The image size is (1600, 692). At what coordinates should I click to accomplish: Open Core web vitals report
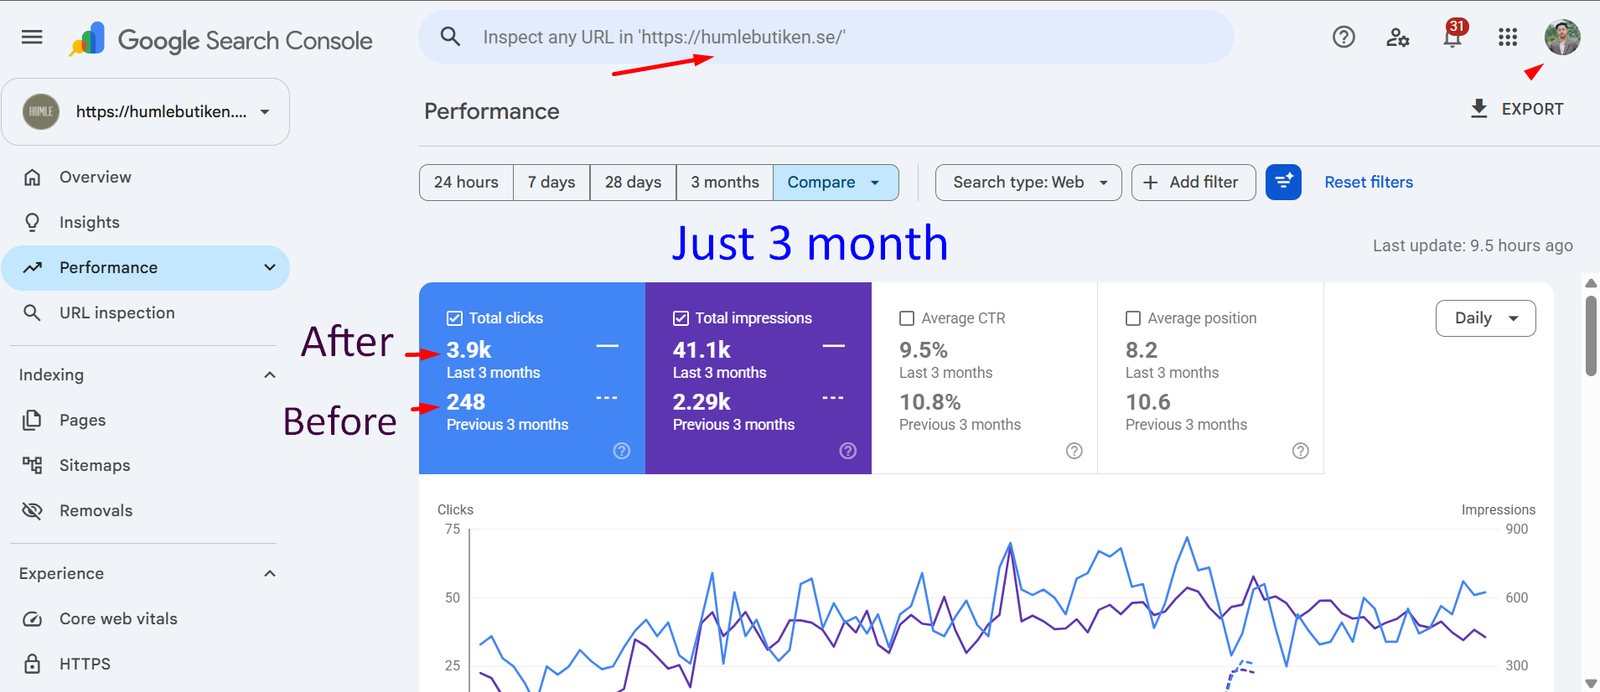145,618
